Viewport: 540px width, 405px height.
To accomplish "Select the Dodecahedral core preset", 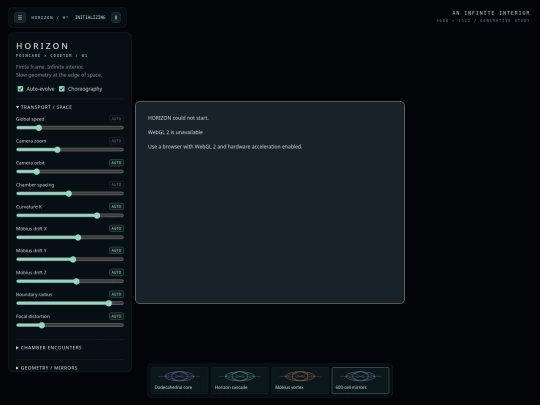I will (179, 380).
